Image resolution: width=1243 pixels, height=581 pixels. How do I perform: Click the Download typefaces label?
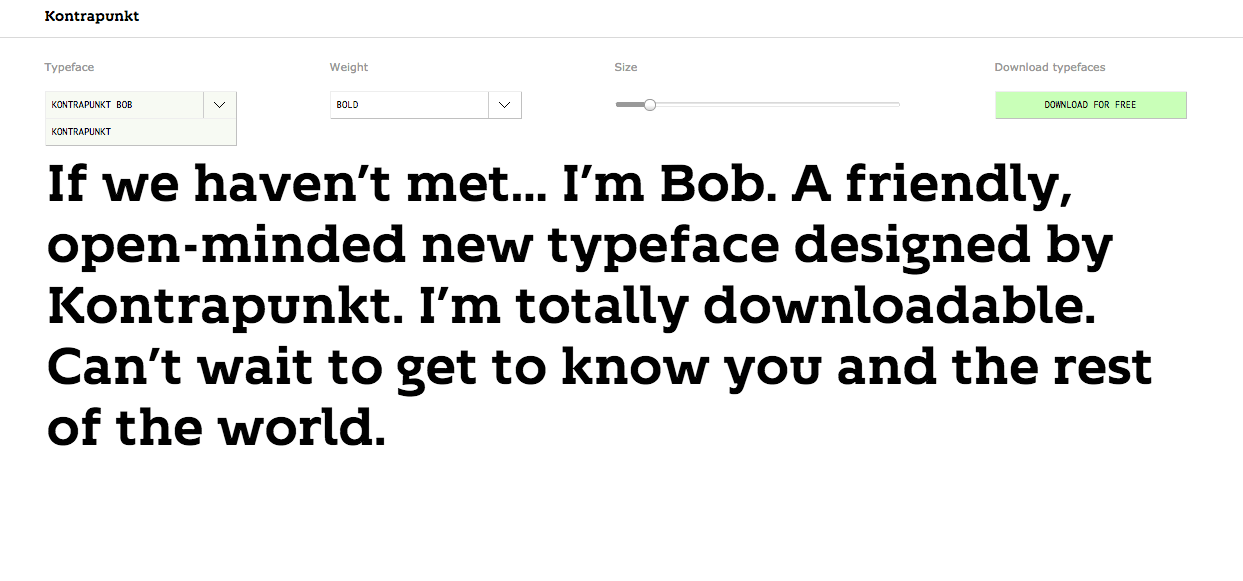1050,68
